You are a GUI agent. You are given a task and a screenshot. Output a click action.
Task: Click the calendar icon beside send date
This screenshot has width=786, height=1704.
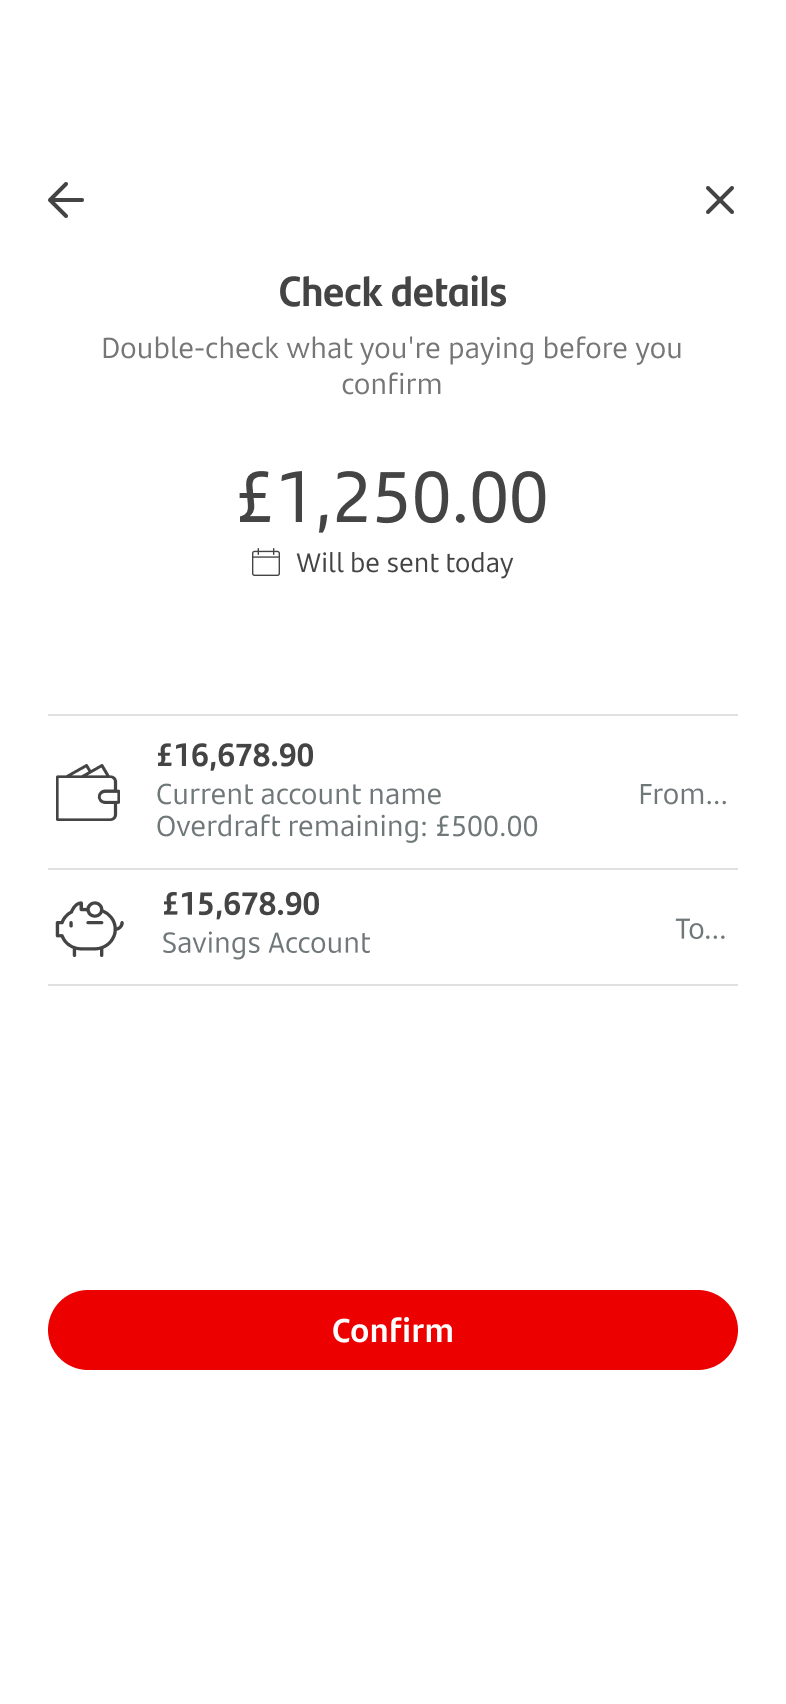tap(266, 563)
